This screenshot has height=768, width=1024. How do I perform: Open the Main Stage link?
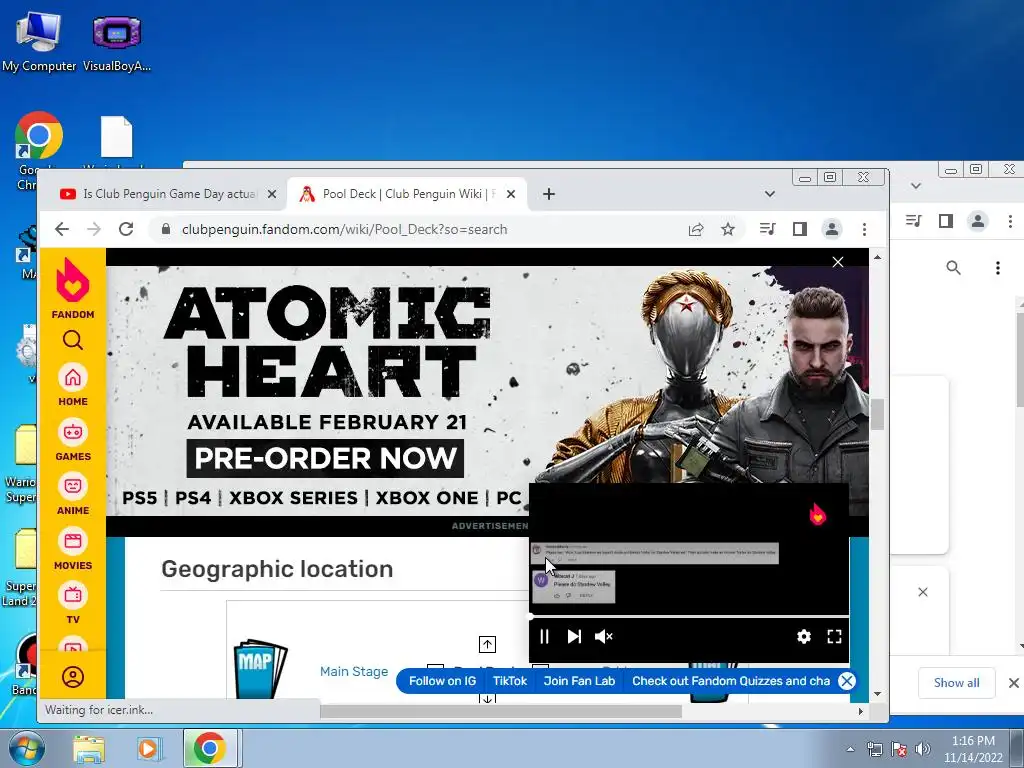(x=354, y=671)
